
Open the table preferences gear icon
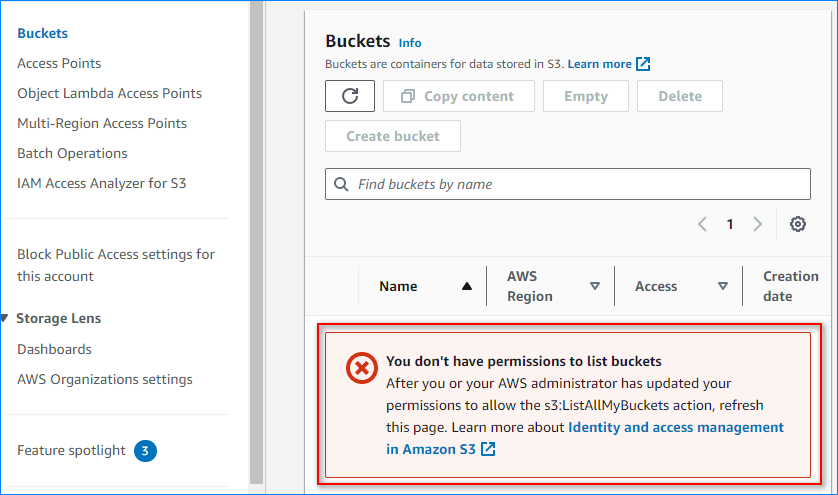(x=798, y=224)
